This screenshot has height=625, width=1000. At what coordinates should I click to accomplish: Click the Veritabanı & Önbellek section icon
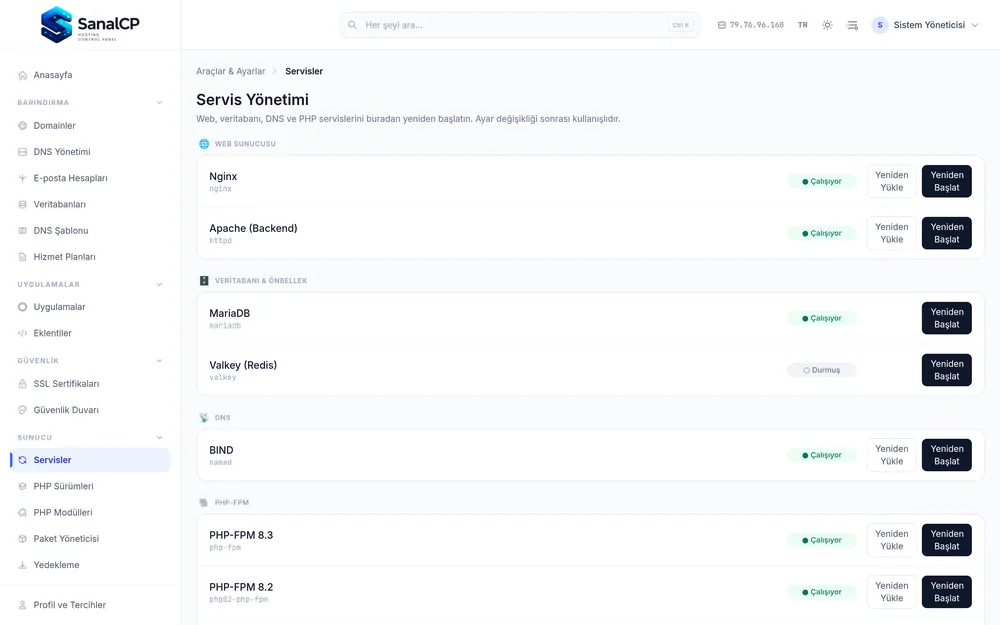(204, 281)
